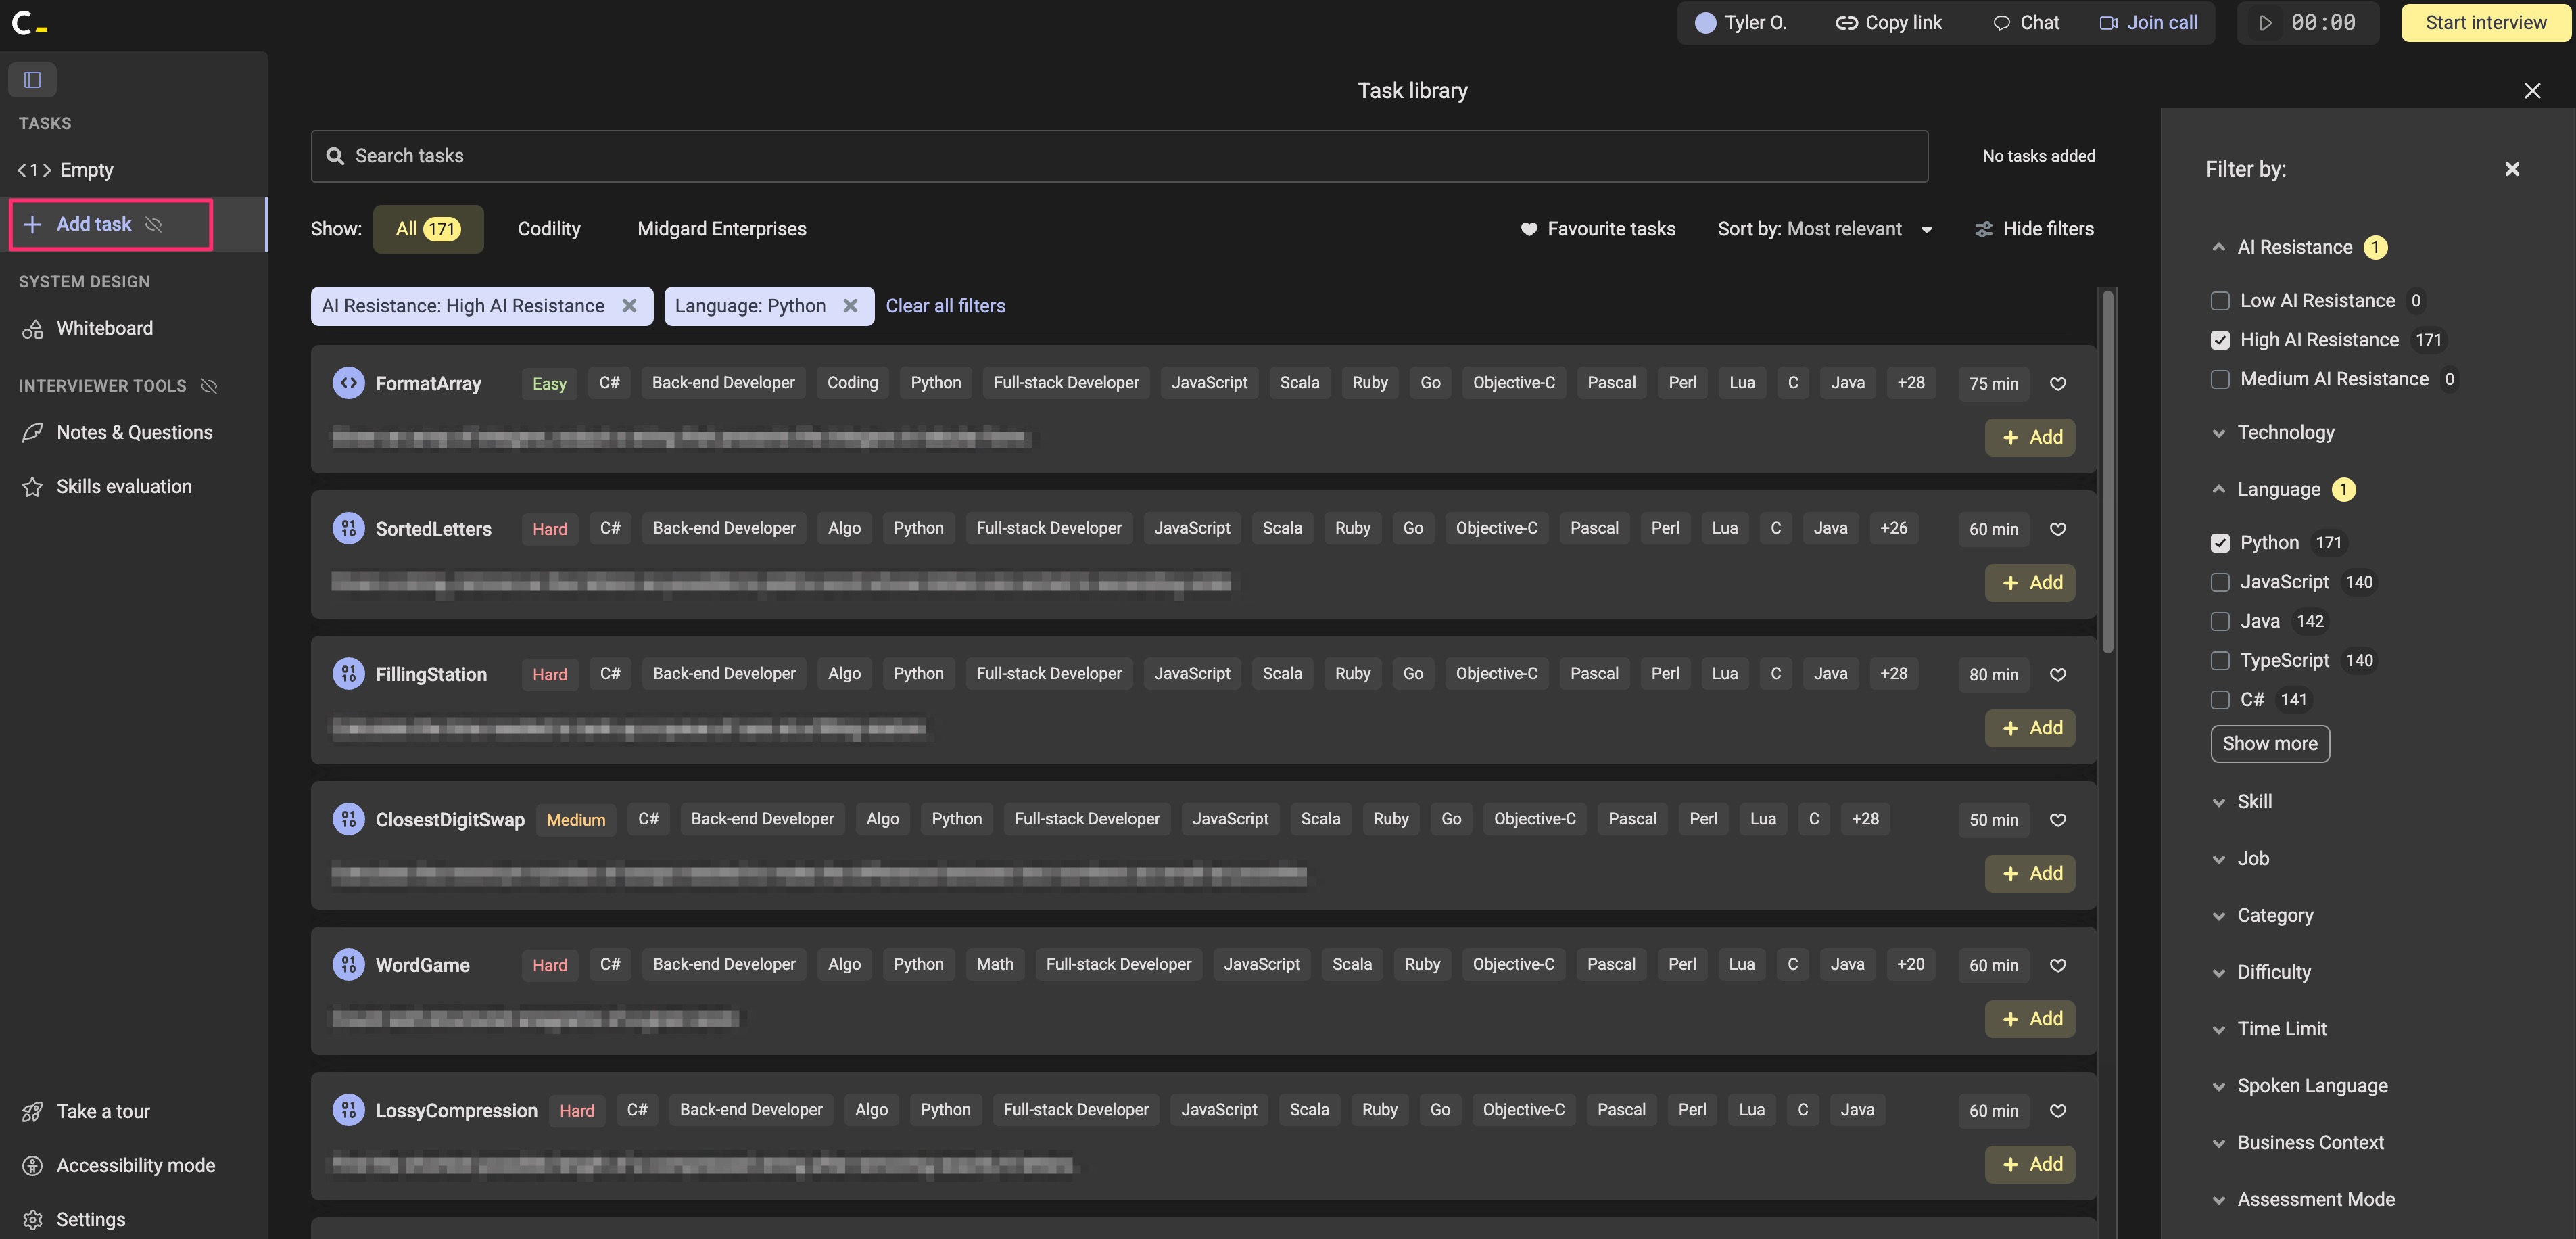Screen dimensions: 2576x1239
Task: Close the Task library
Action: point(2531,91)
